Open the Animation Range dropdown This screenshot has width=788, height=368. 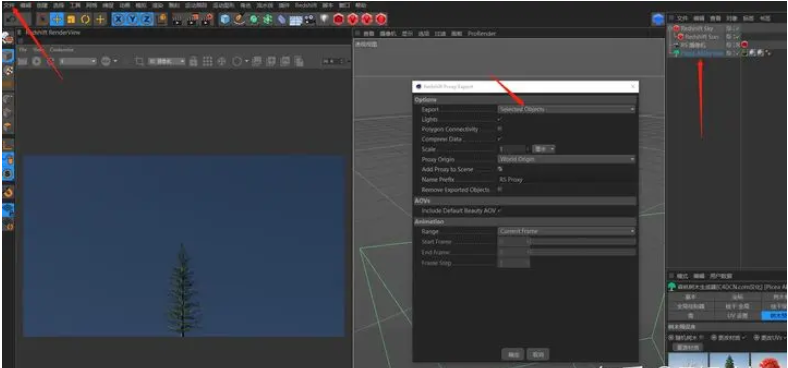tap(566, 231)
